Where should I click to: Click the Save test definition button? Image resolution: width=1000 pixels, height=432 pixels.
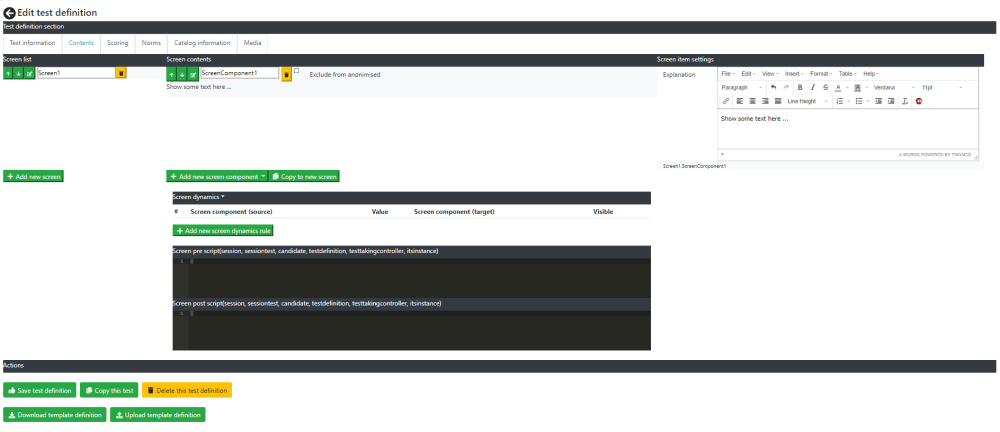point(40,390)
